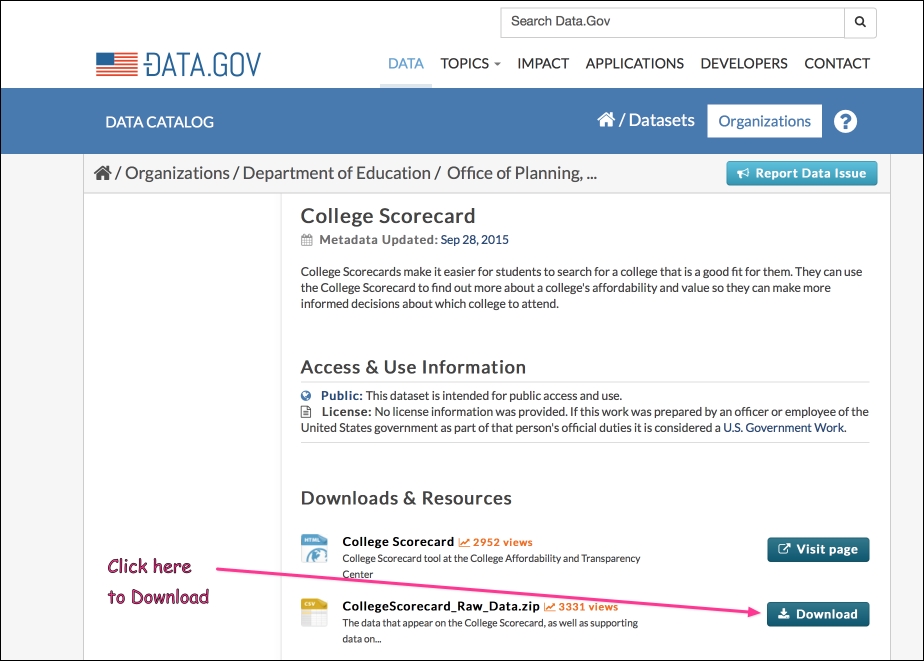Follow the U.S. Government Work link
The image size is (924, 661).
(784, 428)
